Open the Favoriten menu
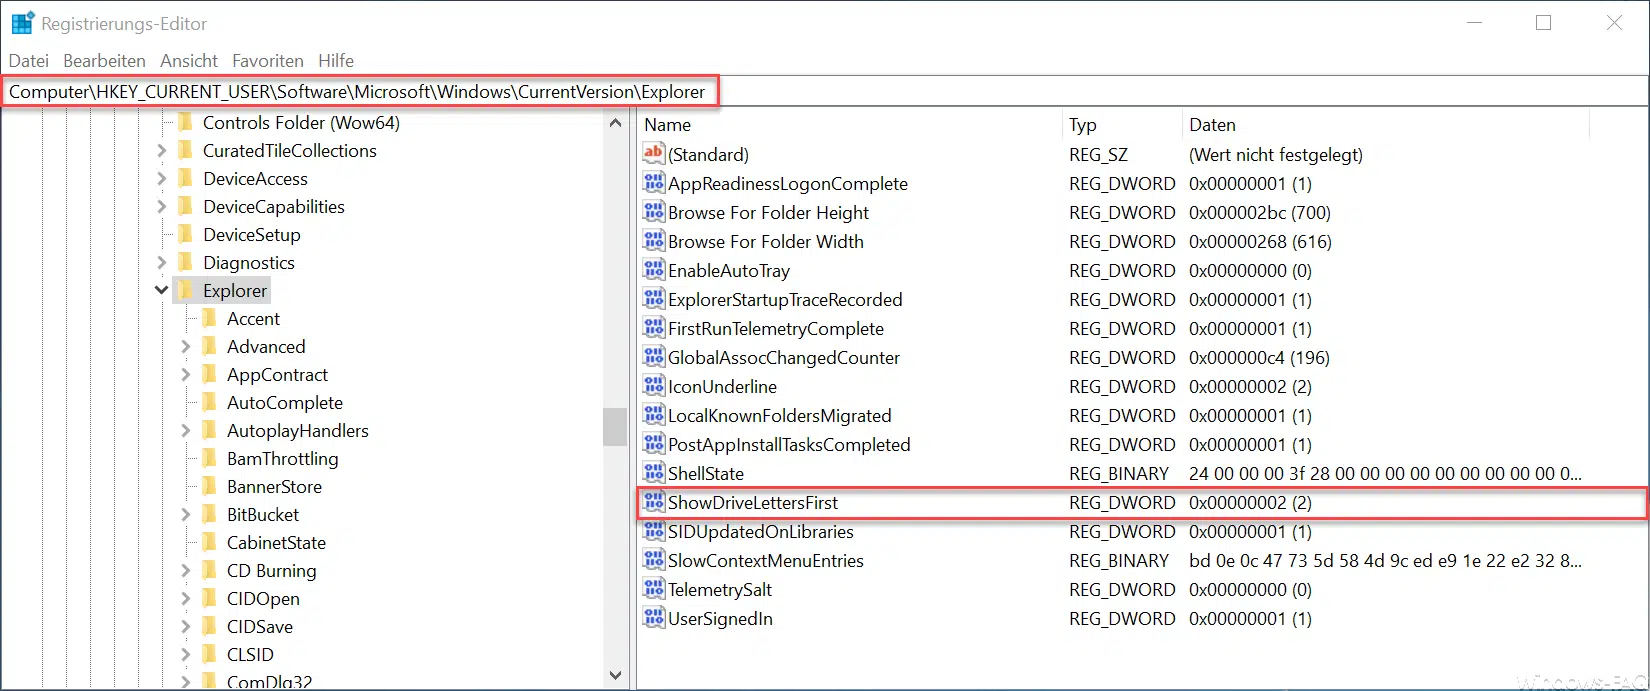The image size is (1650, 691). point(267,60)
